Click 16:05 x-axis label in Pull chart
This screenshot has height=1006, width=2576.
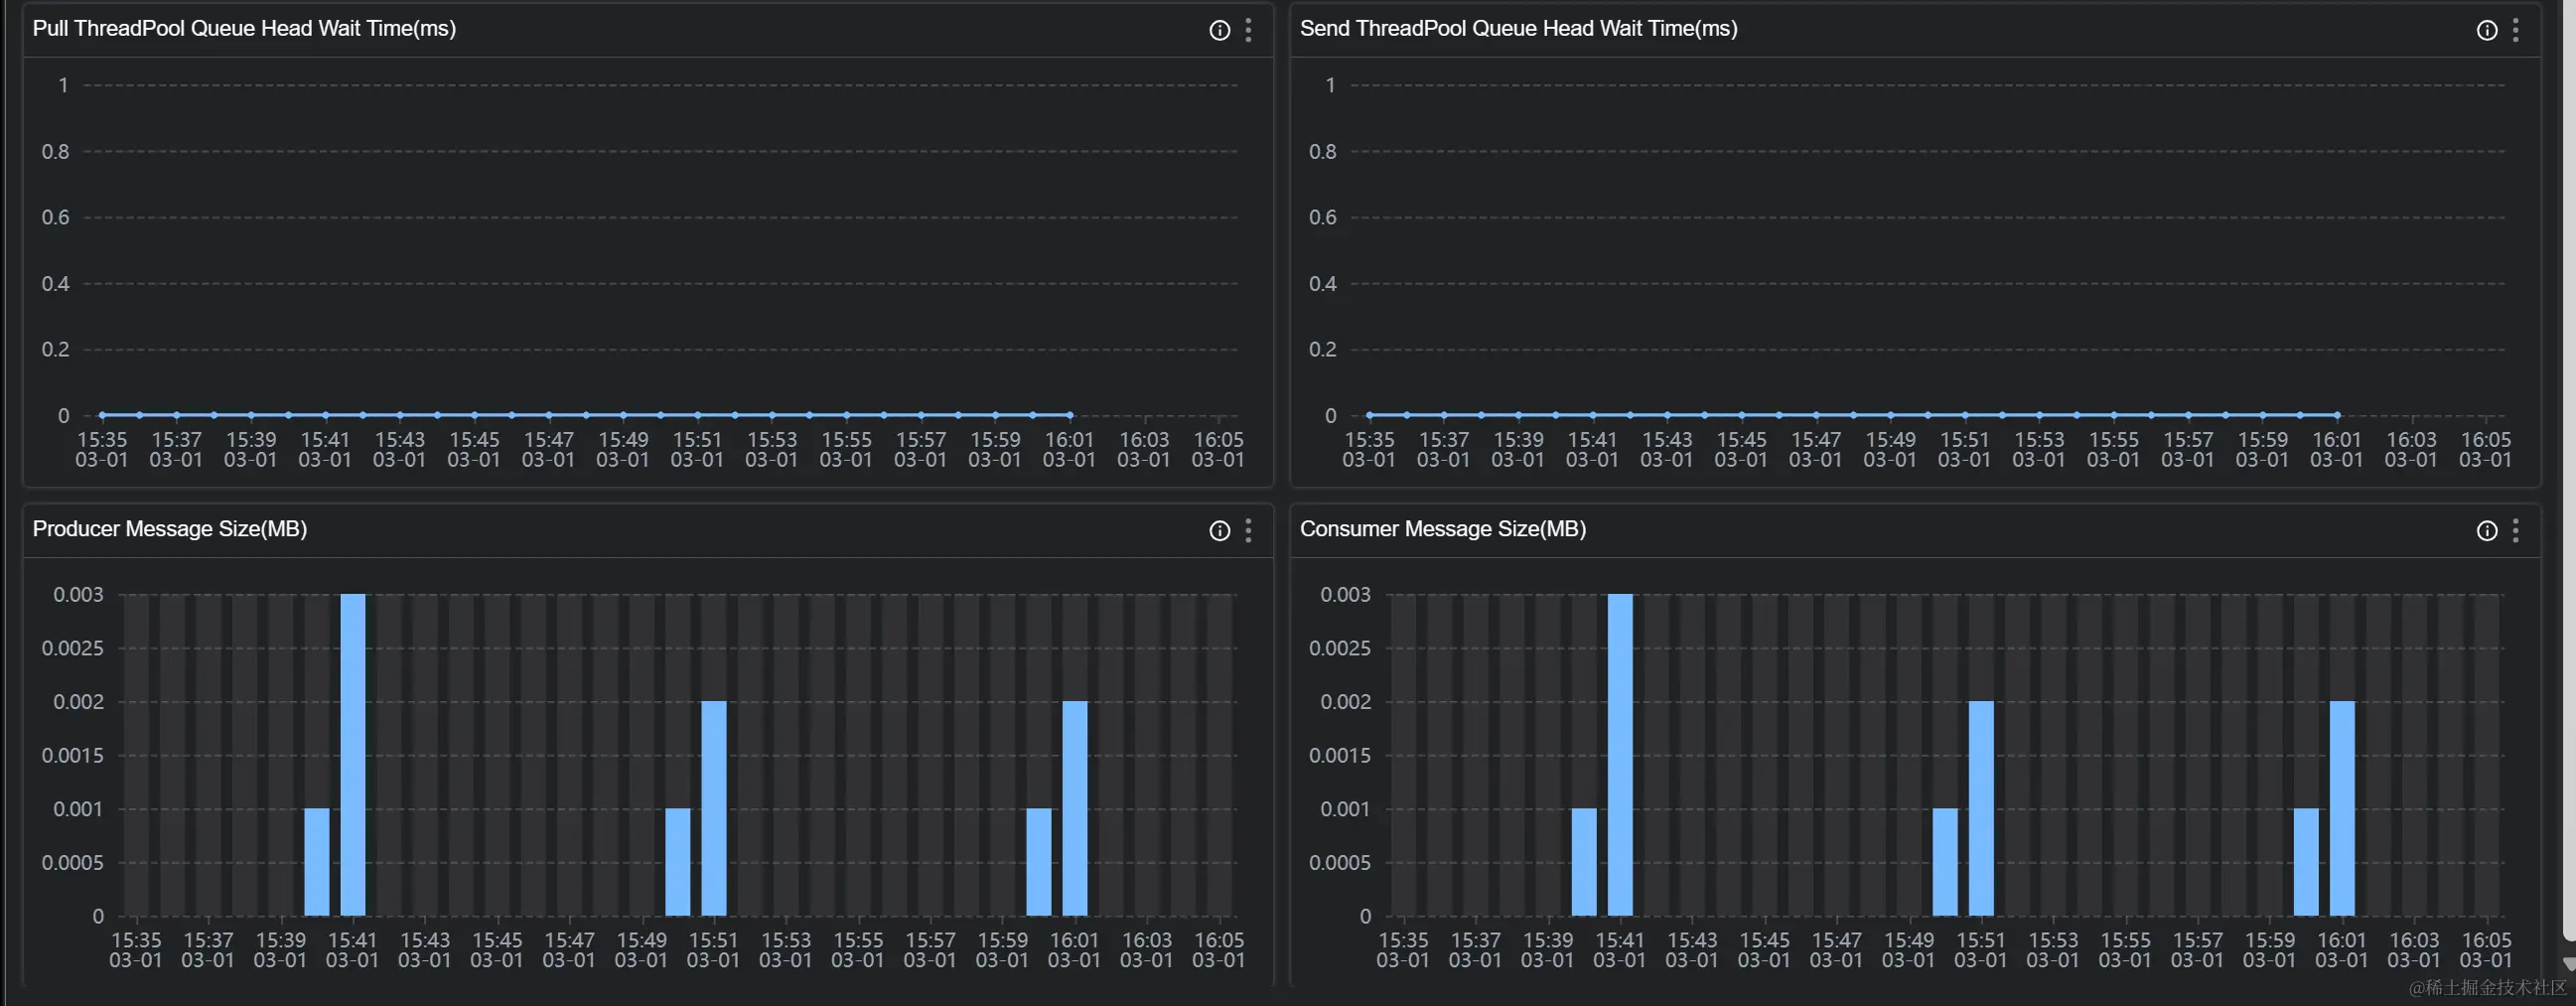pyautogui.click(x=1218, y=450)
